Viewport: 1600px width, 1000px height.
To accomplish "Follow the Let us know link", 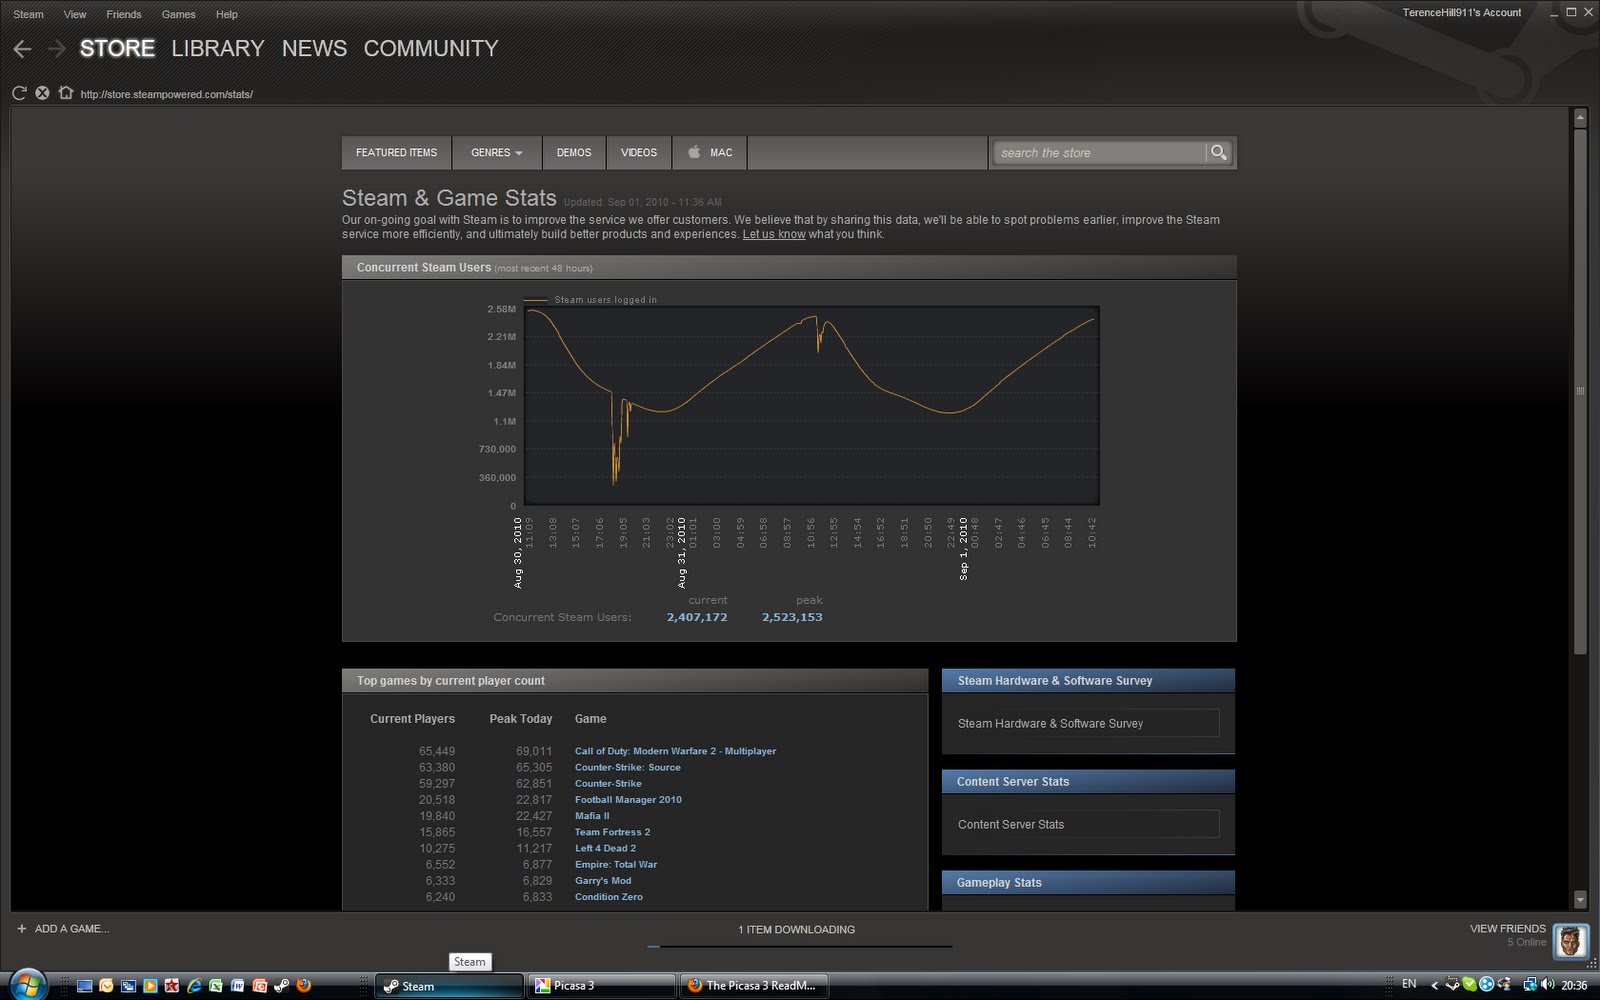I will (774, 234).
